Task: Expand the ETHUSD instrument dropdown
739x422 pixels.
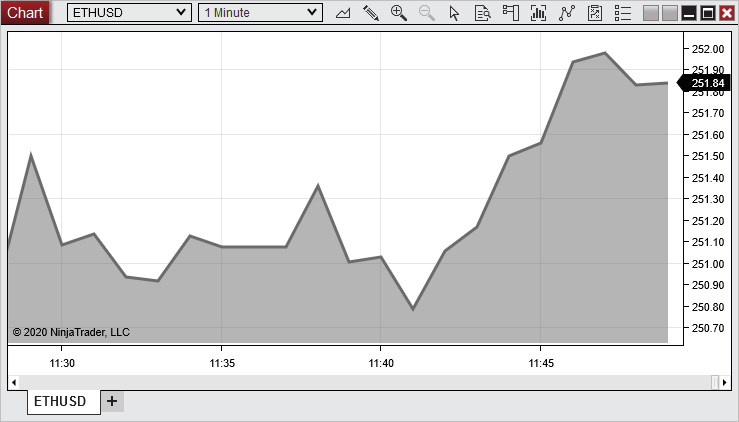Action: click(180, 13)
